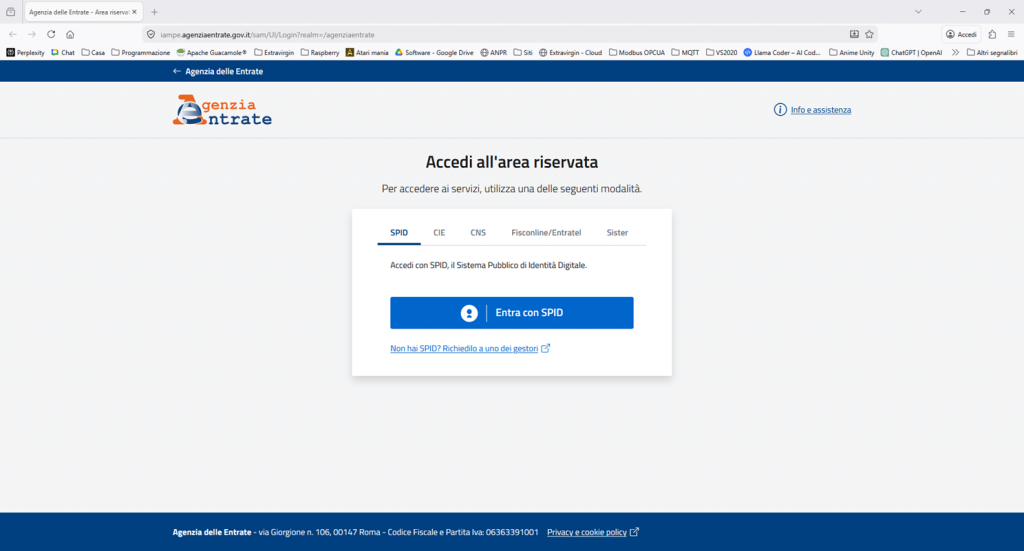The width and height of the screenshot is (1024, 551).
Task: Expand the list all tabs chevron
Action: (918, 11)
